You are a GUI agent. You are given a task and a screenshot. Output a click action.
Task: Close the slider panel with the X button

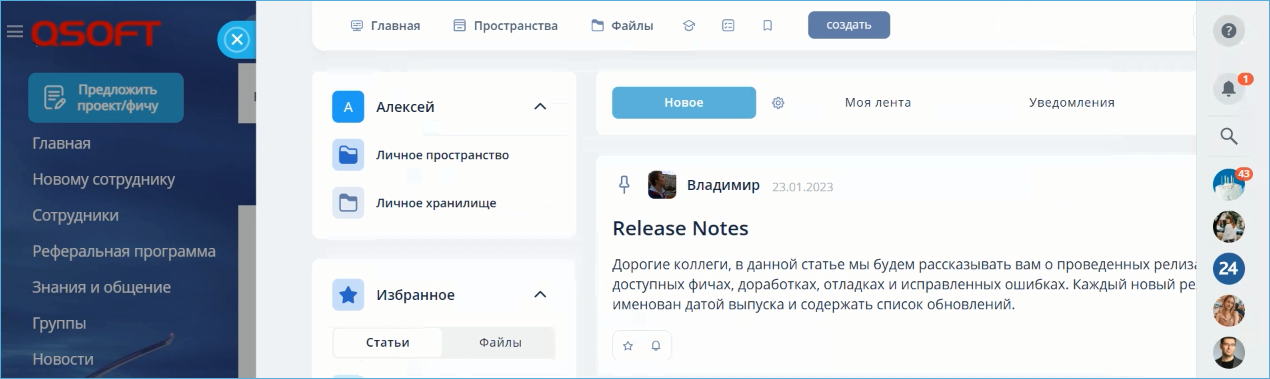(236, 40)
